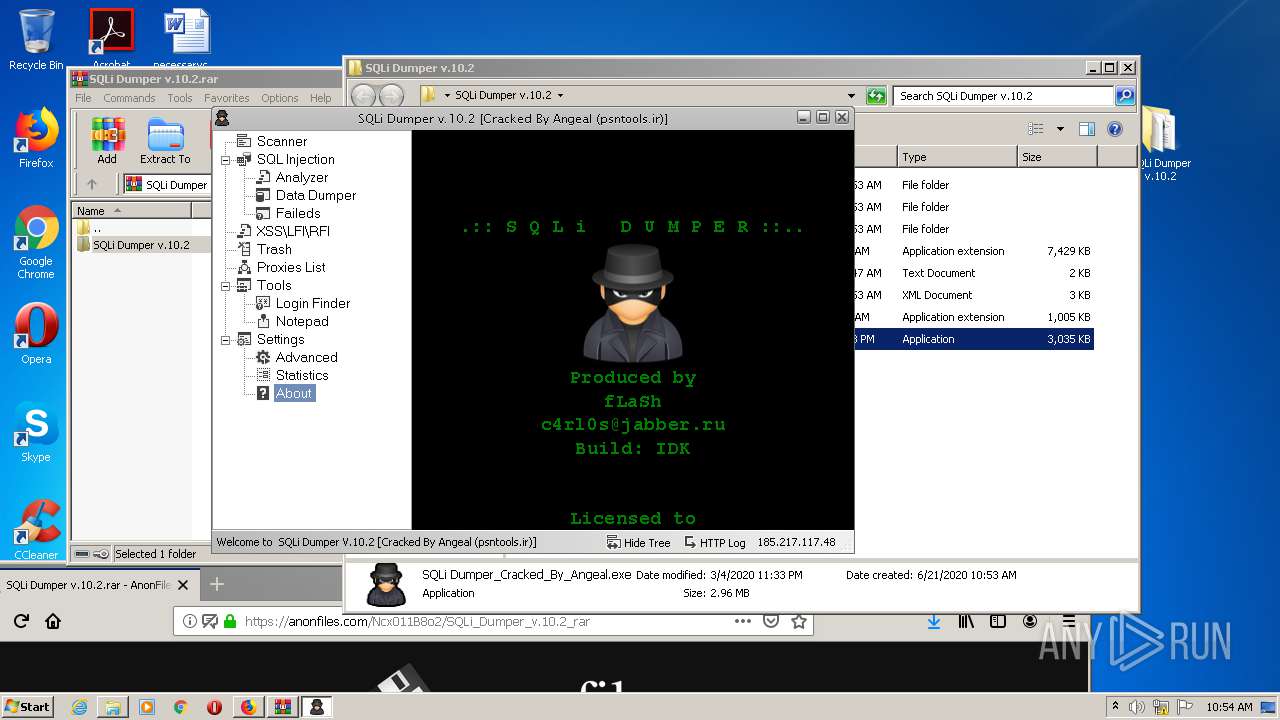The width and height of the screenshot is (1280, 720).
Task: Click the Advanced gear icon
Action: [x=263, y=357]
